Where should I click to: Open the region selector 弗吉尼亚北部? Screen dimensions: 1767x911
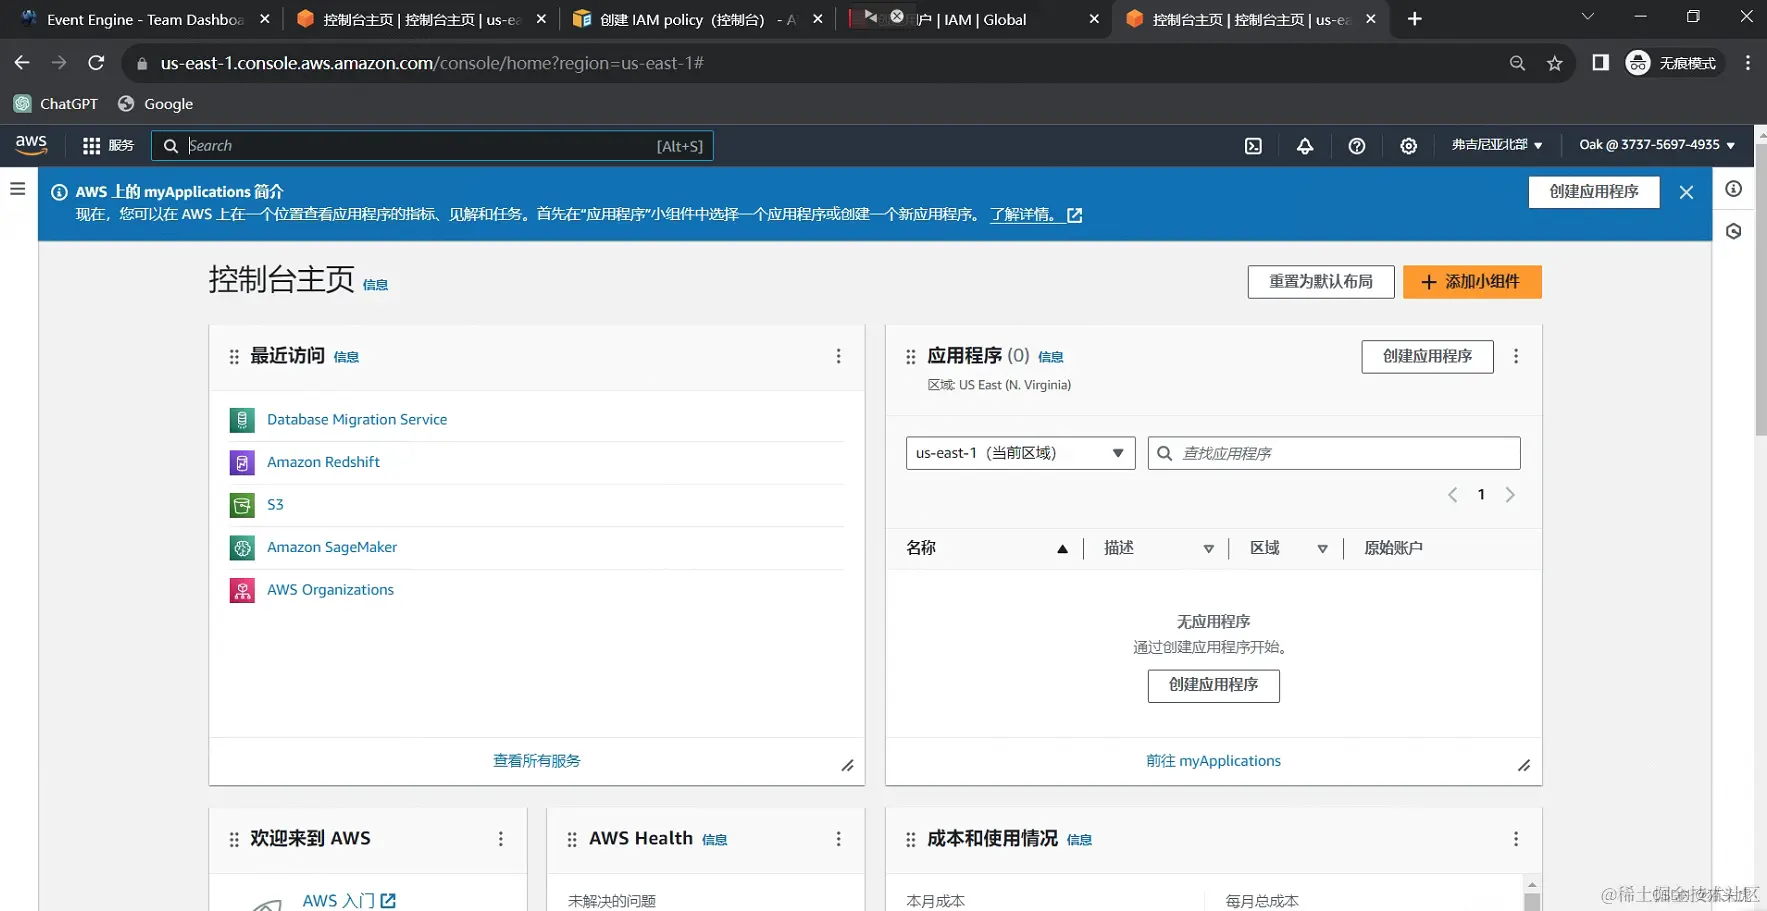click(1497, 145)
